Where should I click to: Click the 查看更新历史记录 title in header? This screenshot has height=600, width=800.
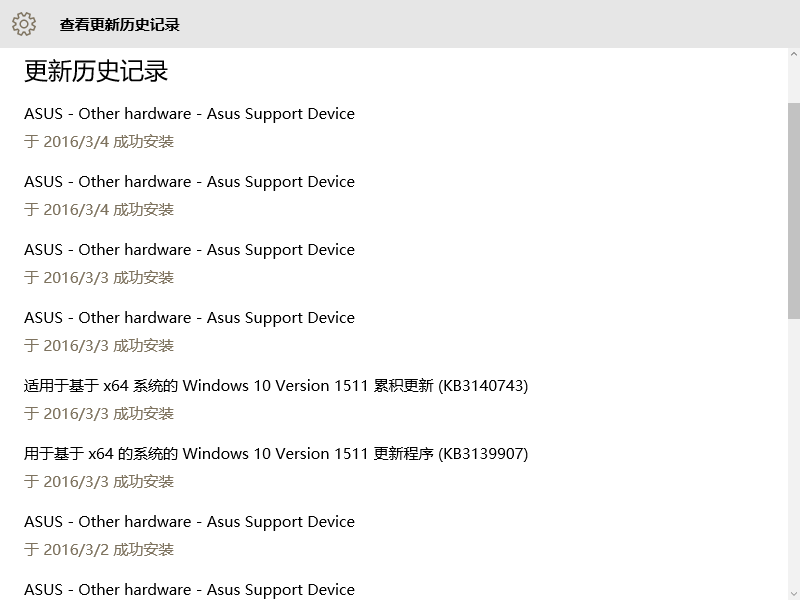tap(119, 25)
